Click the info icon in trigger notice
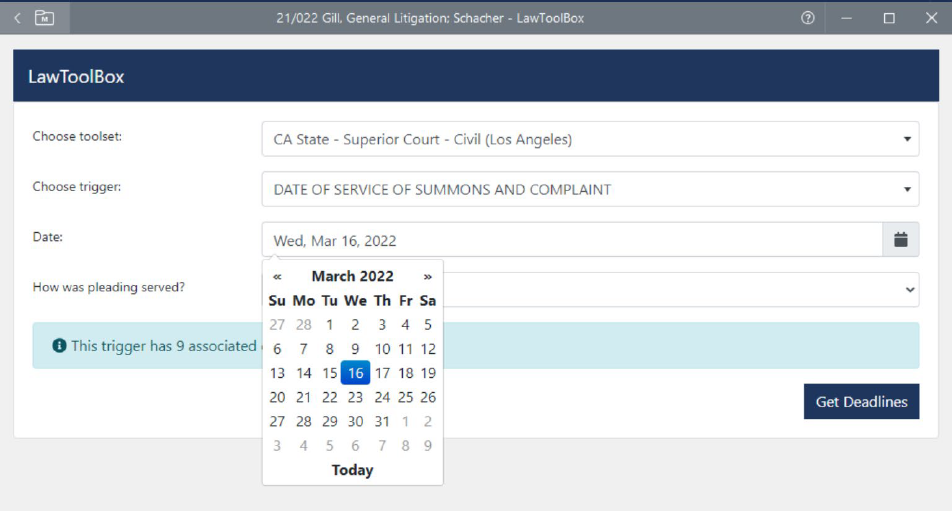This screenshot has width=952, height=511. (59, 346)
